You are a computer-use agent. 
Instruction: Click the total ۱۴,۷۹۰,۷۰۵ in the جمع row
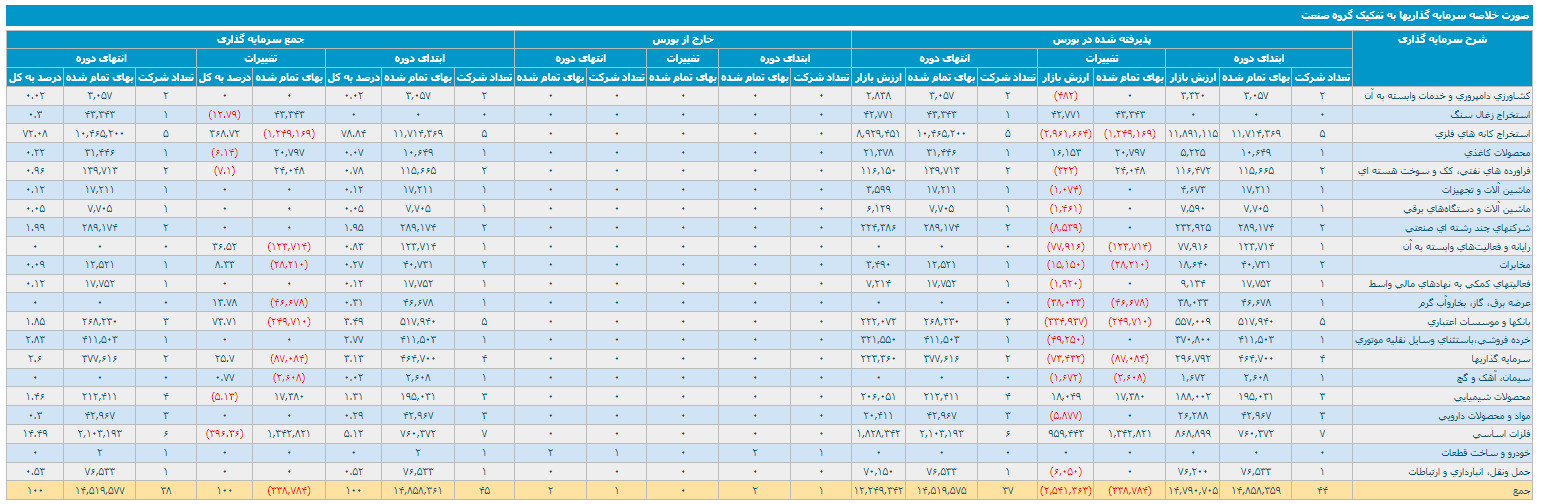1194,491
